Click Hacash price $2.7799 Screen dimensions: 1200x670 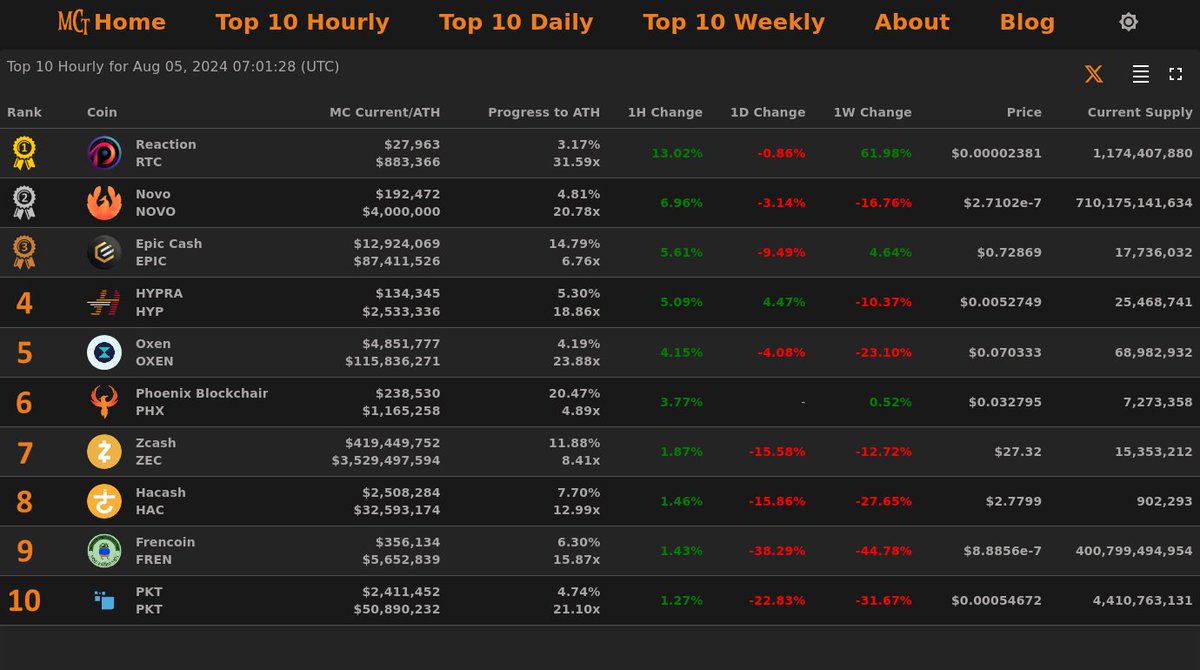click(x=1014, y=501)
